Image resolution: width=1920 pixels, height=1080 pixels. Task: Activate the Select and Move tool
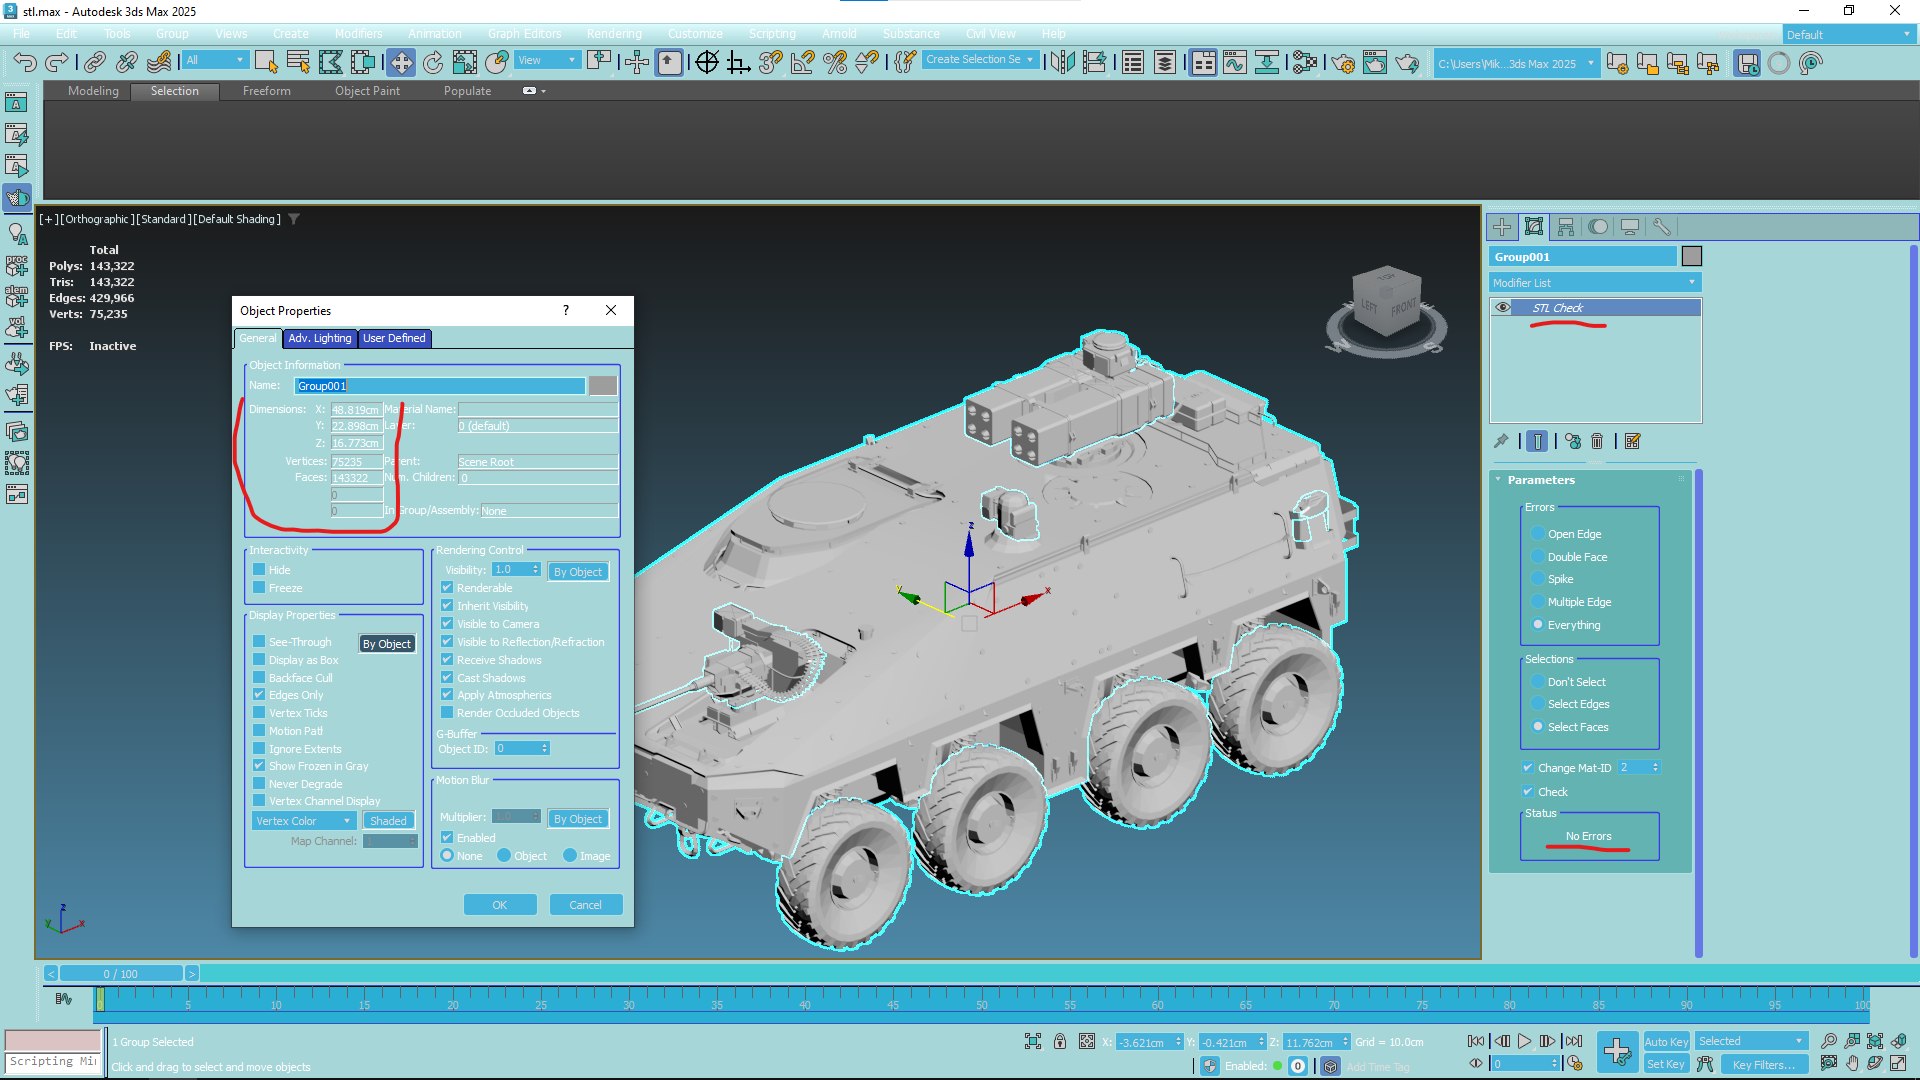pos(401,63)
